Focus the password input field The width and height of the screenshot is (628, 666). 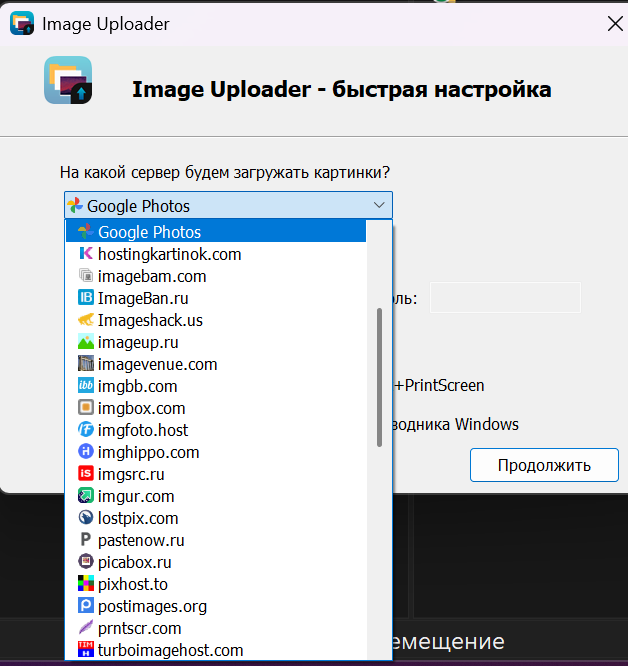[505, 297]
